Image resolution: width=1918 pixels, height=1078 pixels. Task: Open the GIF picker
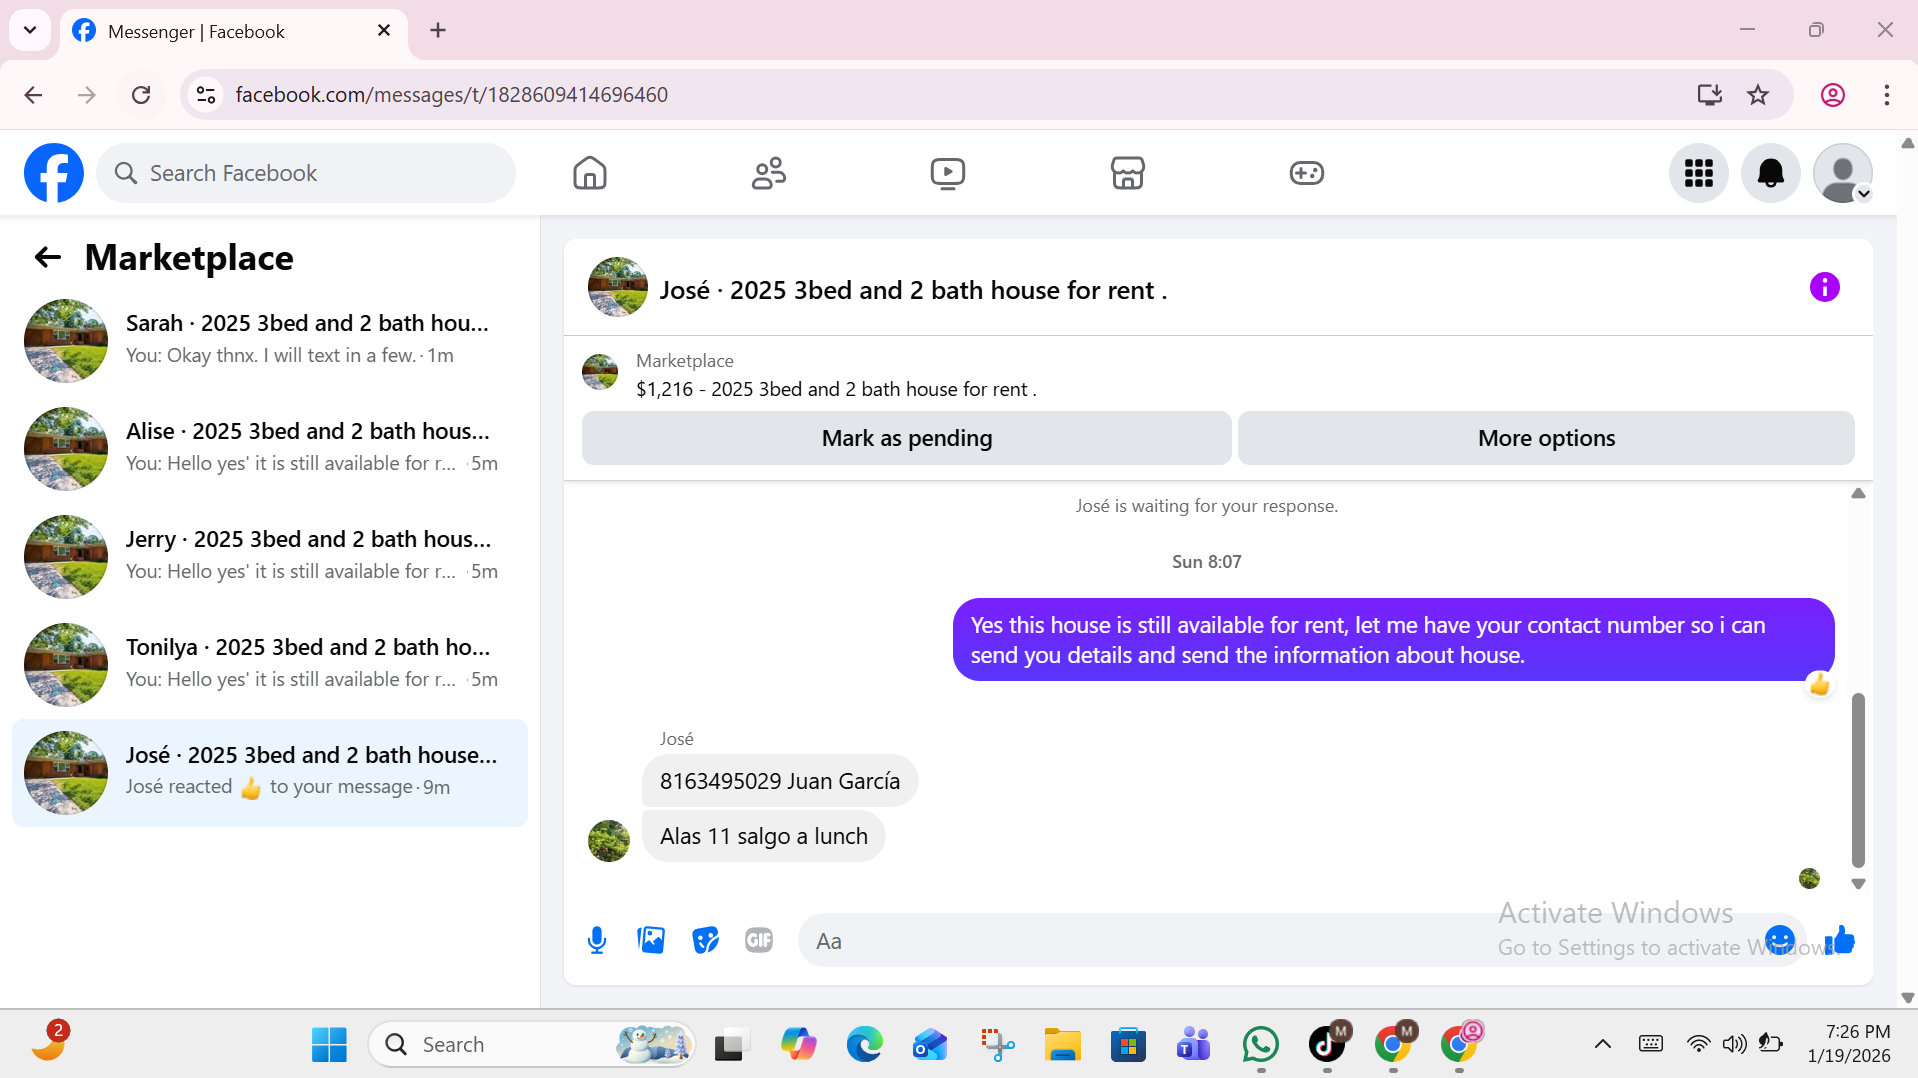point(759,940)
